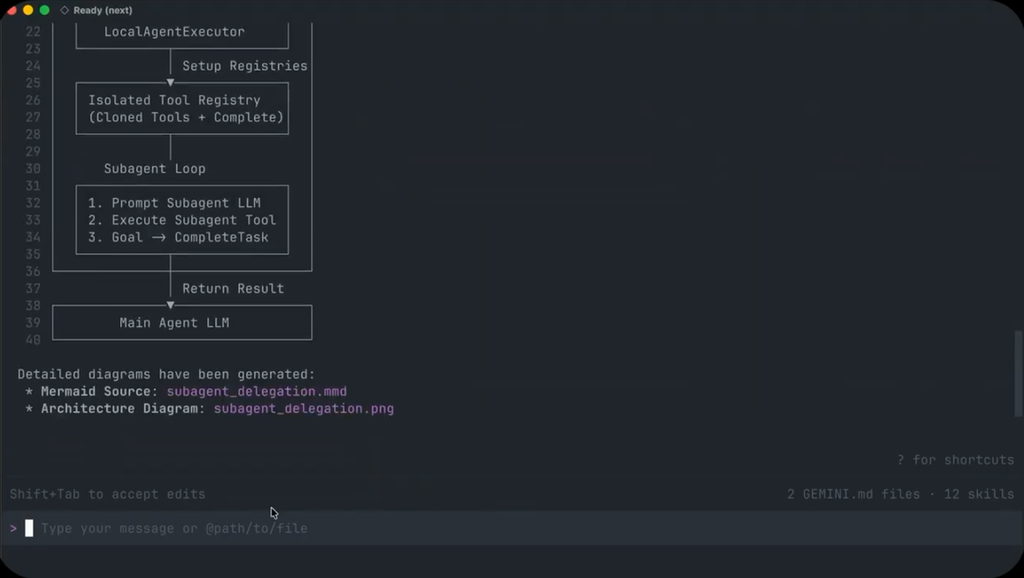The image size is (1024, 578).
Task: Click the 'Subagent Loop' label
Action: 155,169
